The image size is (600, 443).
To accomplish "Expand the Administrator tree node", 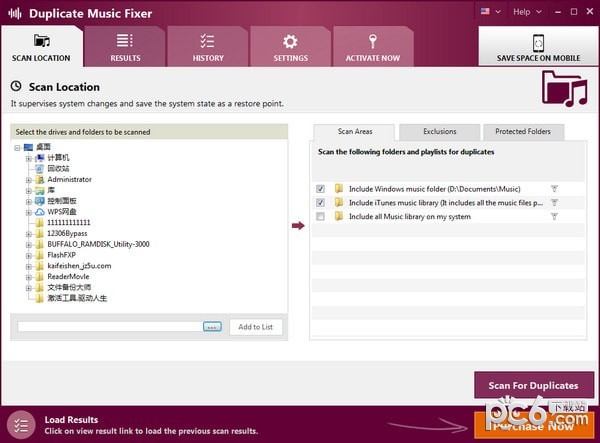I will pyautogui.click(x=29, y=180).
